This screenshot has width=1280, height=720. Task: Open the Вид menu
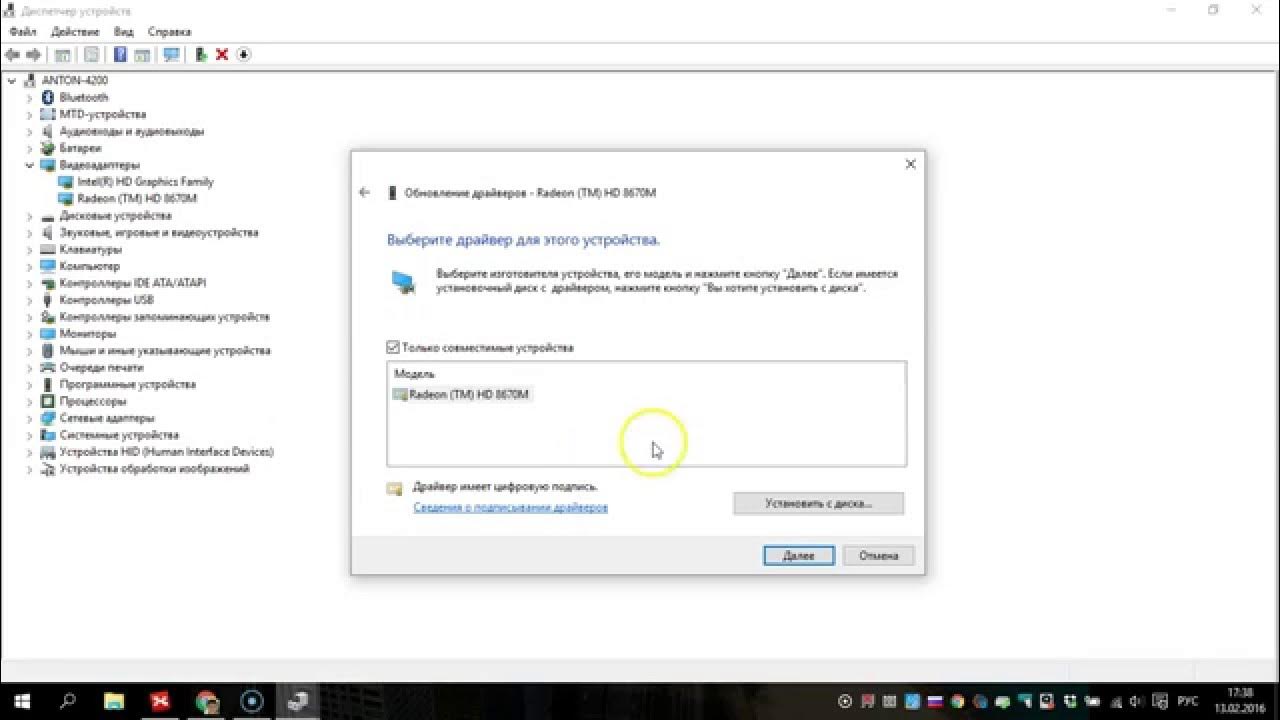click(x=124, y=32)
